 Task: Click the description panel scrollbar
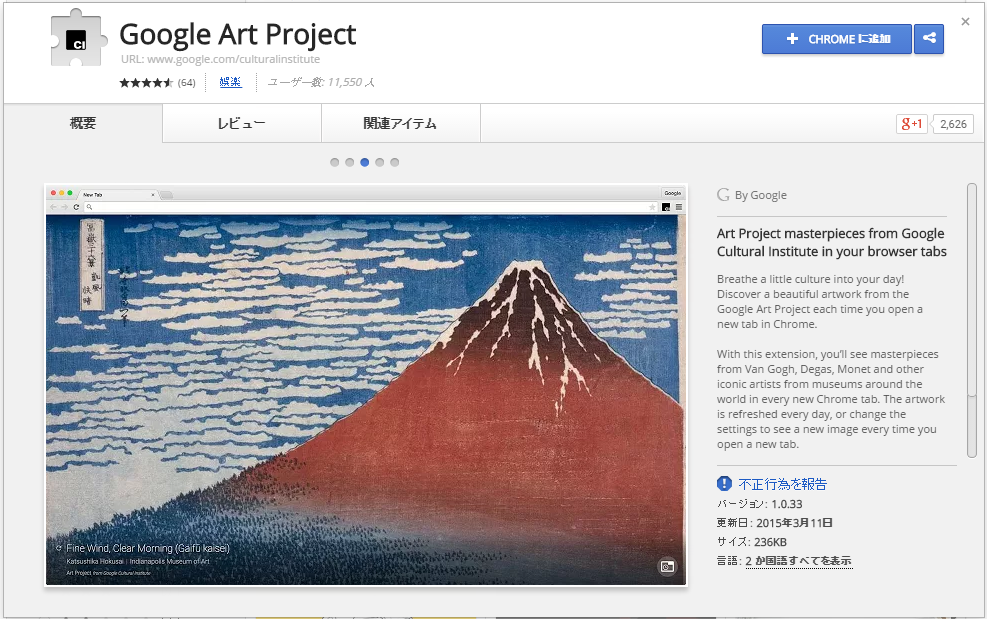pyautogui.click(x=971, y=320)
